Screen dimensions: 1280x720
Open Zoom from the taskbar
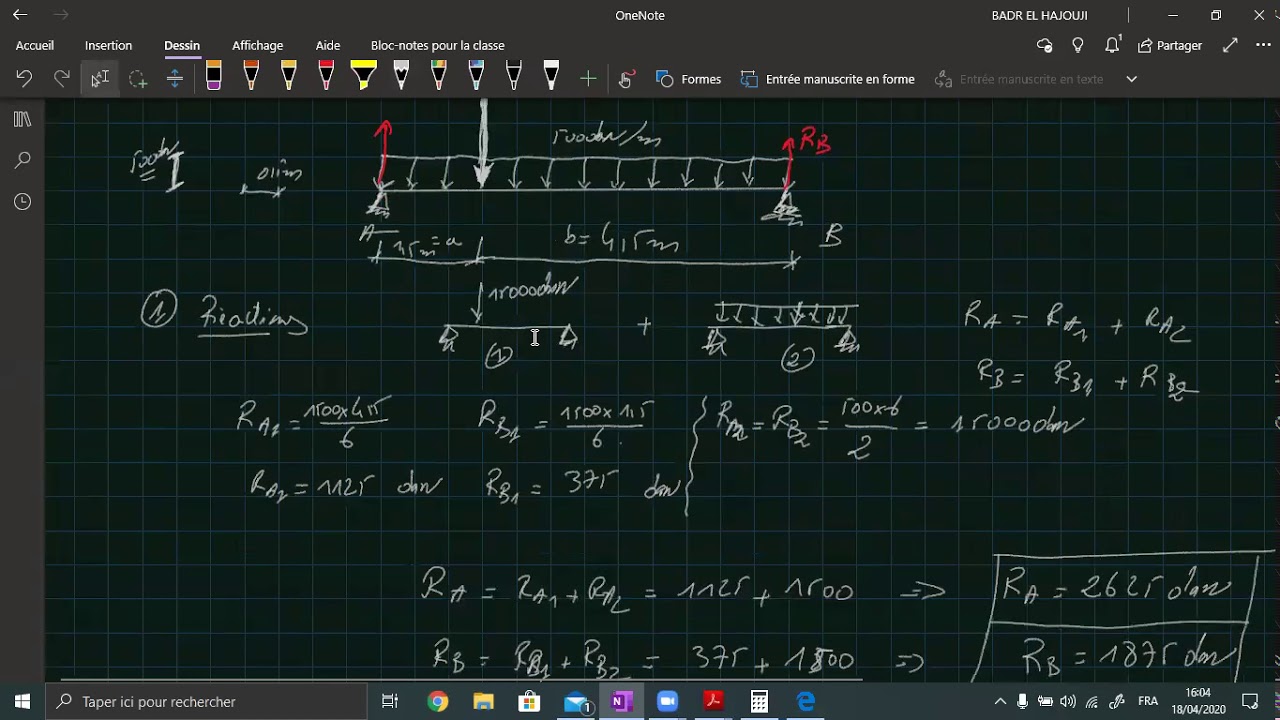(667, 702)
